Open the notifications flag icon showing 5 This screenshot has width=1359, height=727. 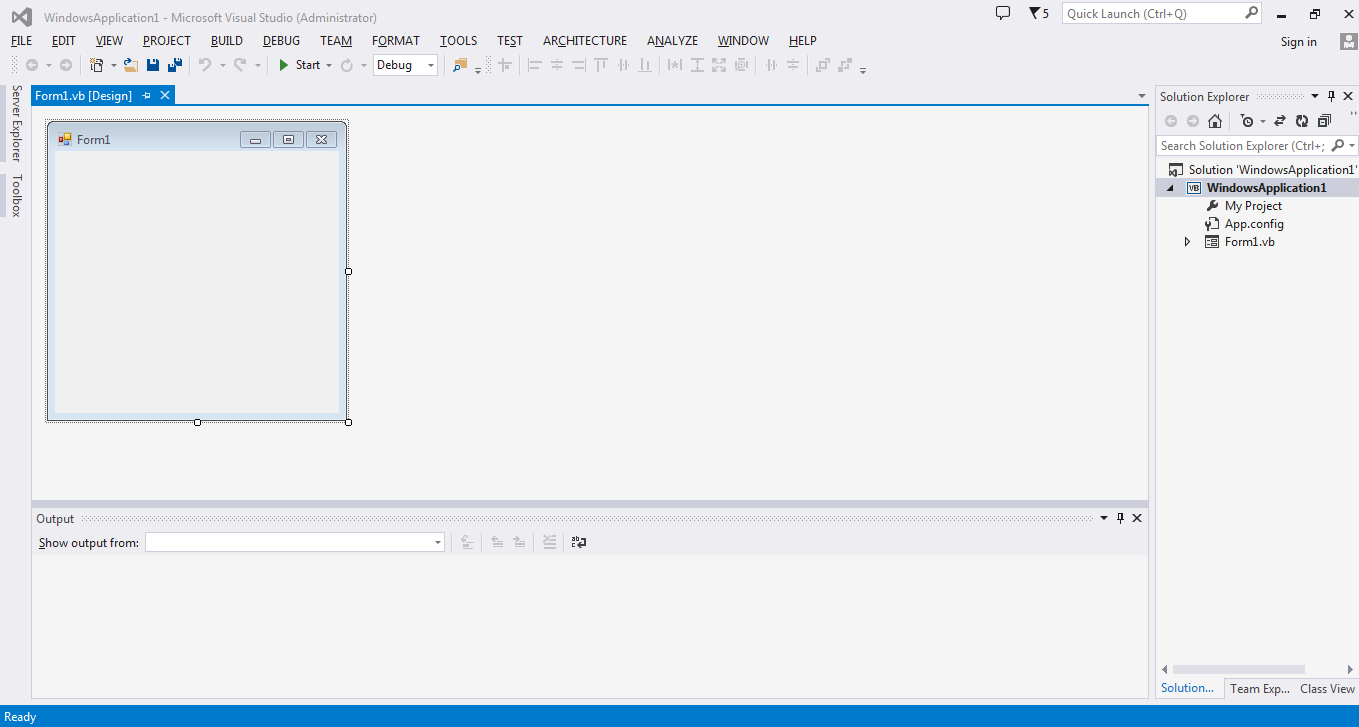[1039, 14]
